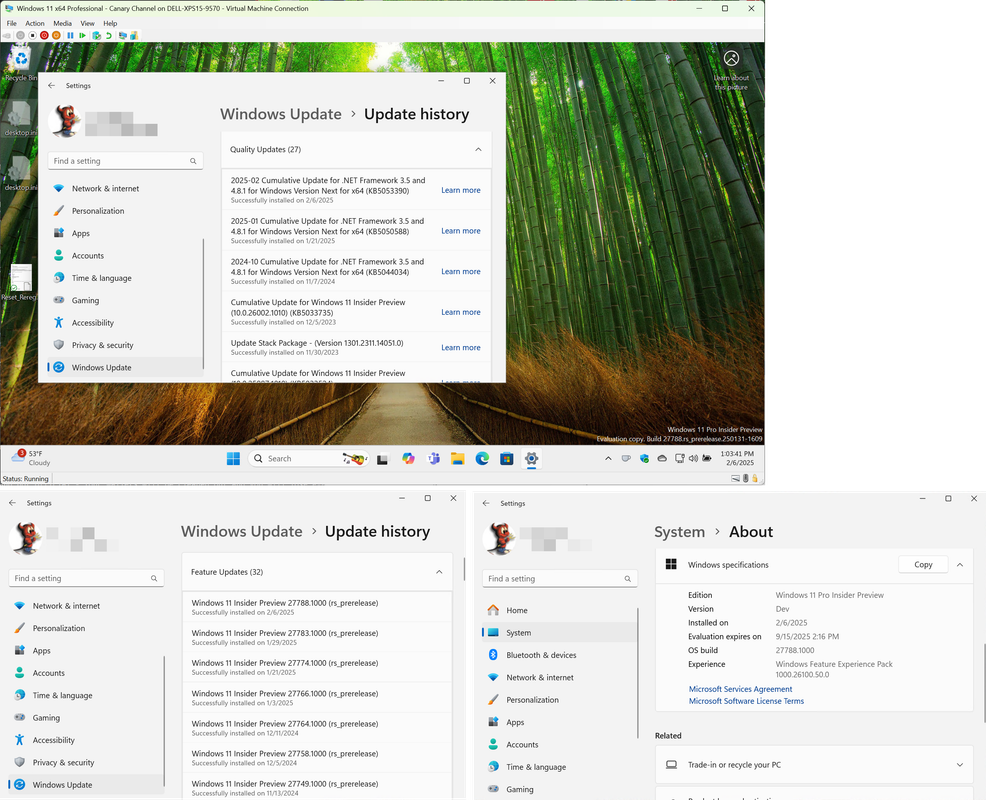Image resolution: width=986 pixels, height=800 pixels.
Task: Open the Help menu of VM Connection
Action: pos(110,23)
